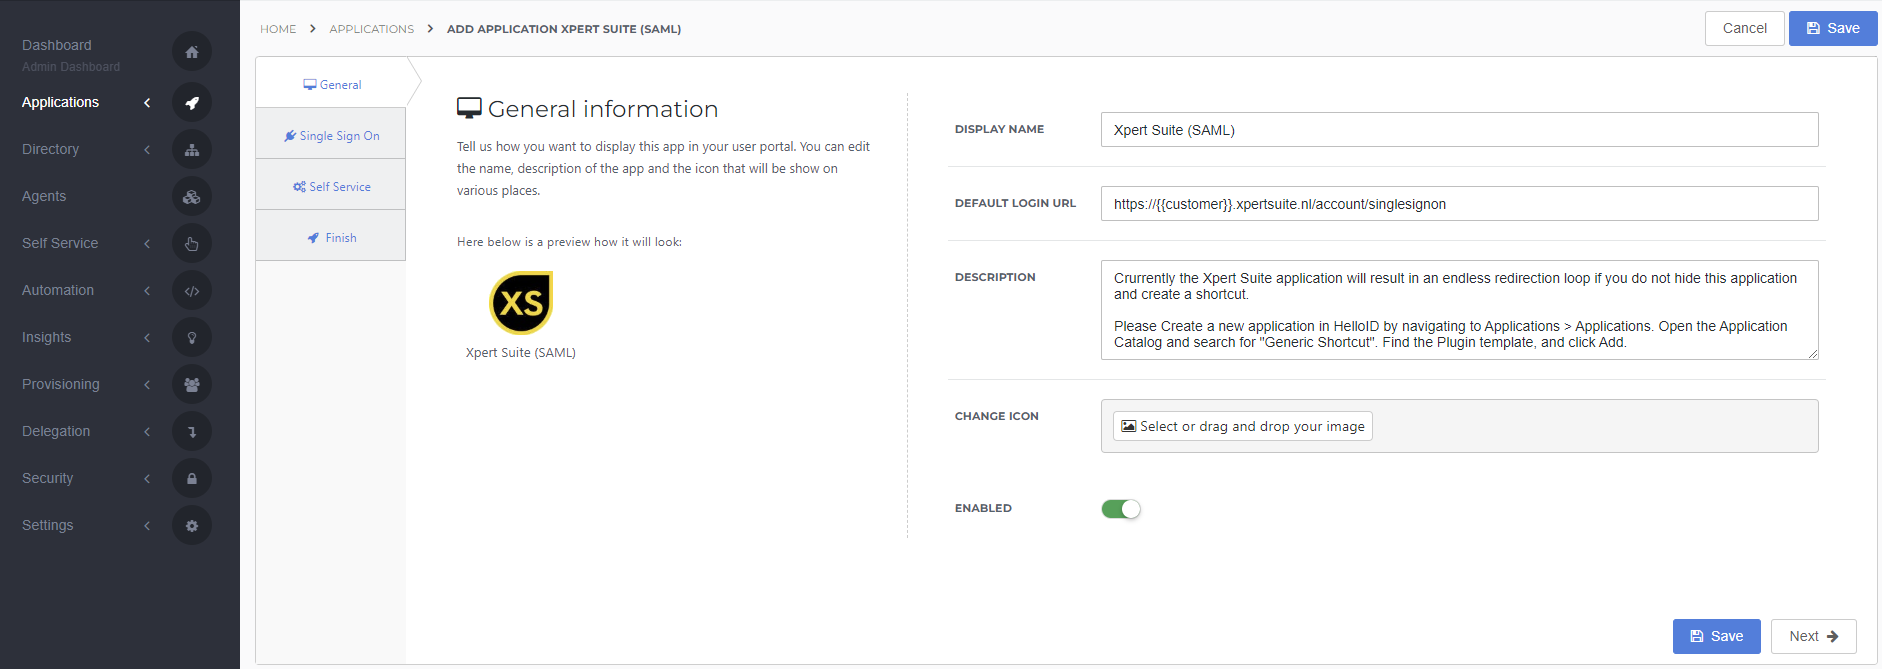Switch to the Single Sign On tab
The height and width of the screenshot is (669, 1882).
[x=331, y=135]
